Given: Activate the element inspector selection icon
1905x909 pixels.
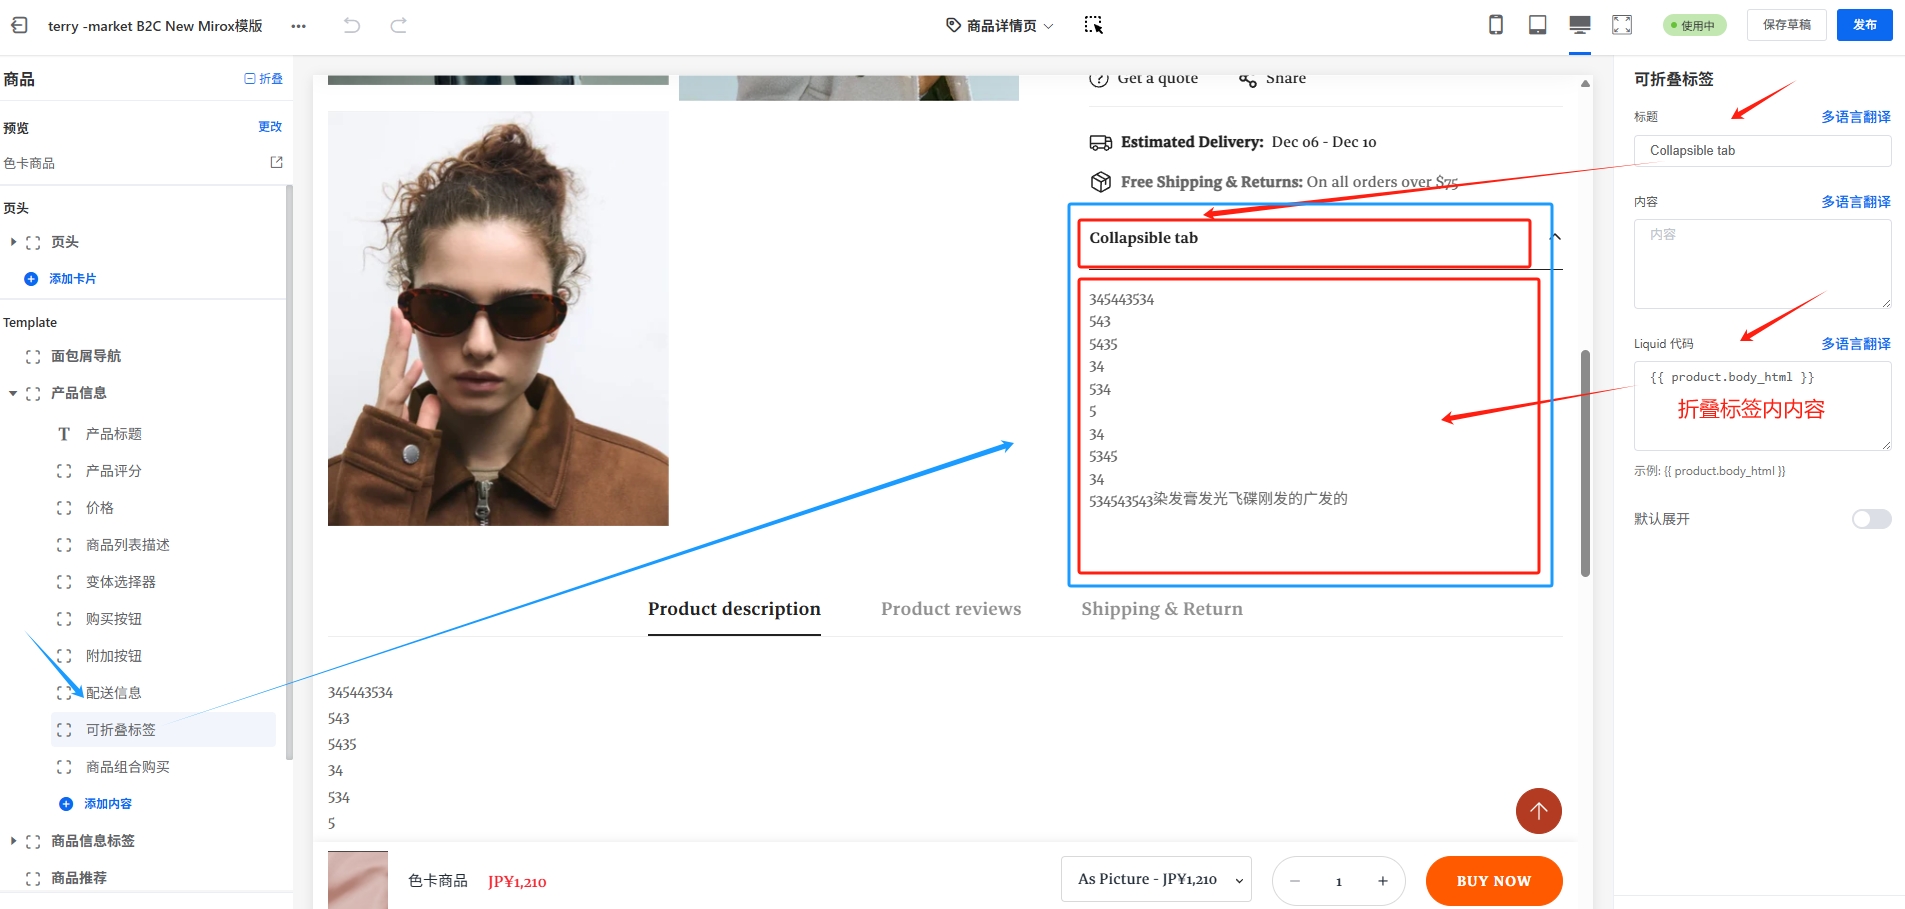Looking at the screenshot, I should click(x=1093, y=25).
